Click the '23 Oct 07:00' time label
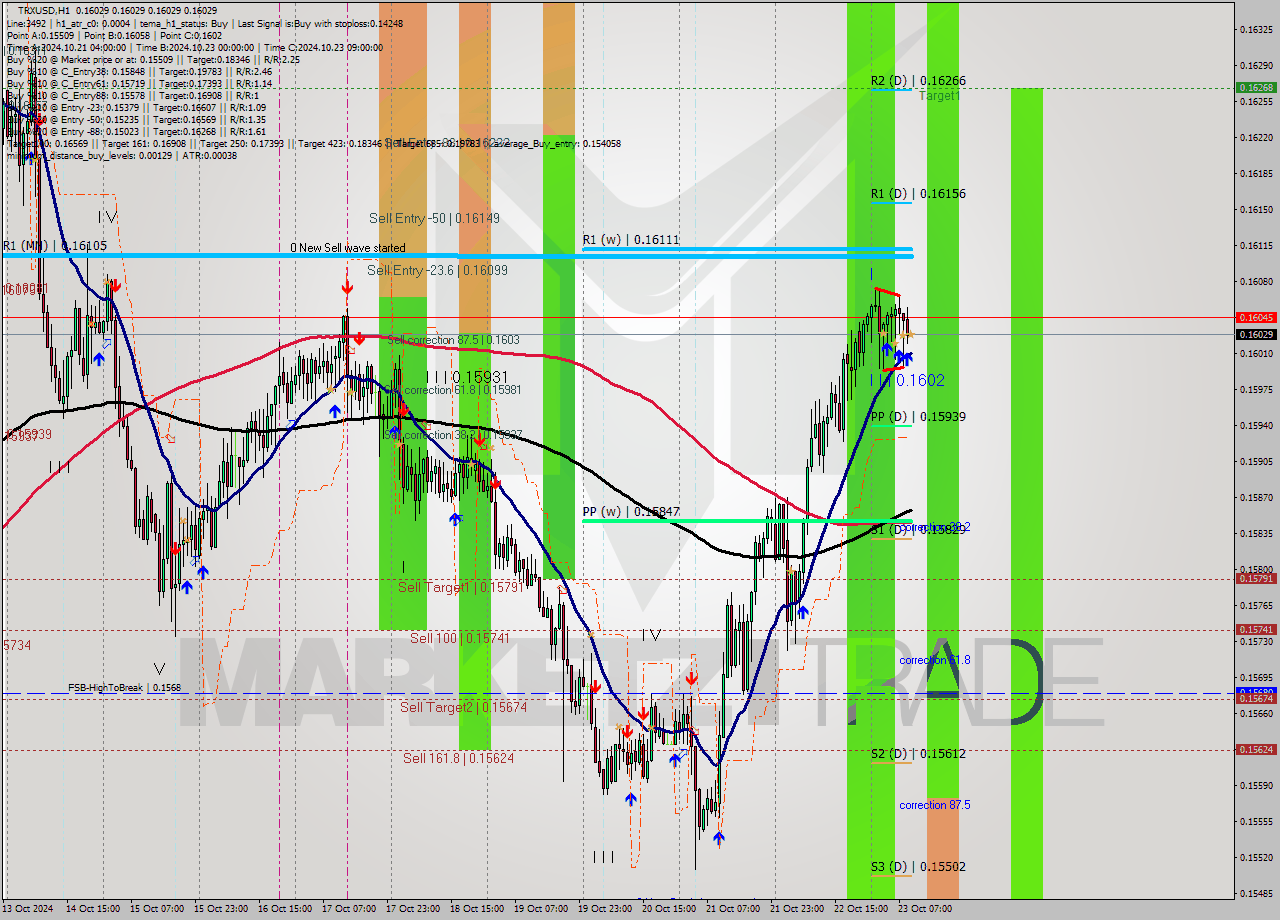Screen dimensions: 1280x920 (x=924, y=909)
